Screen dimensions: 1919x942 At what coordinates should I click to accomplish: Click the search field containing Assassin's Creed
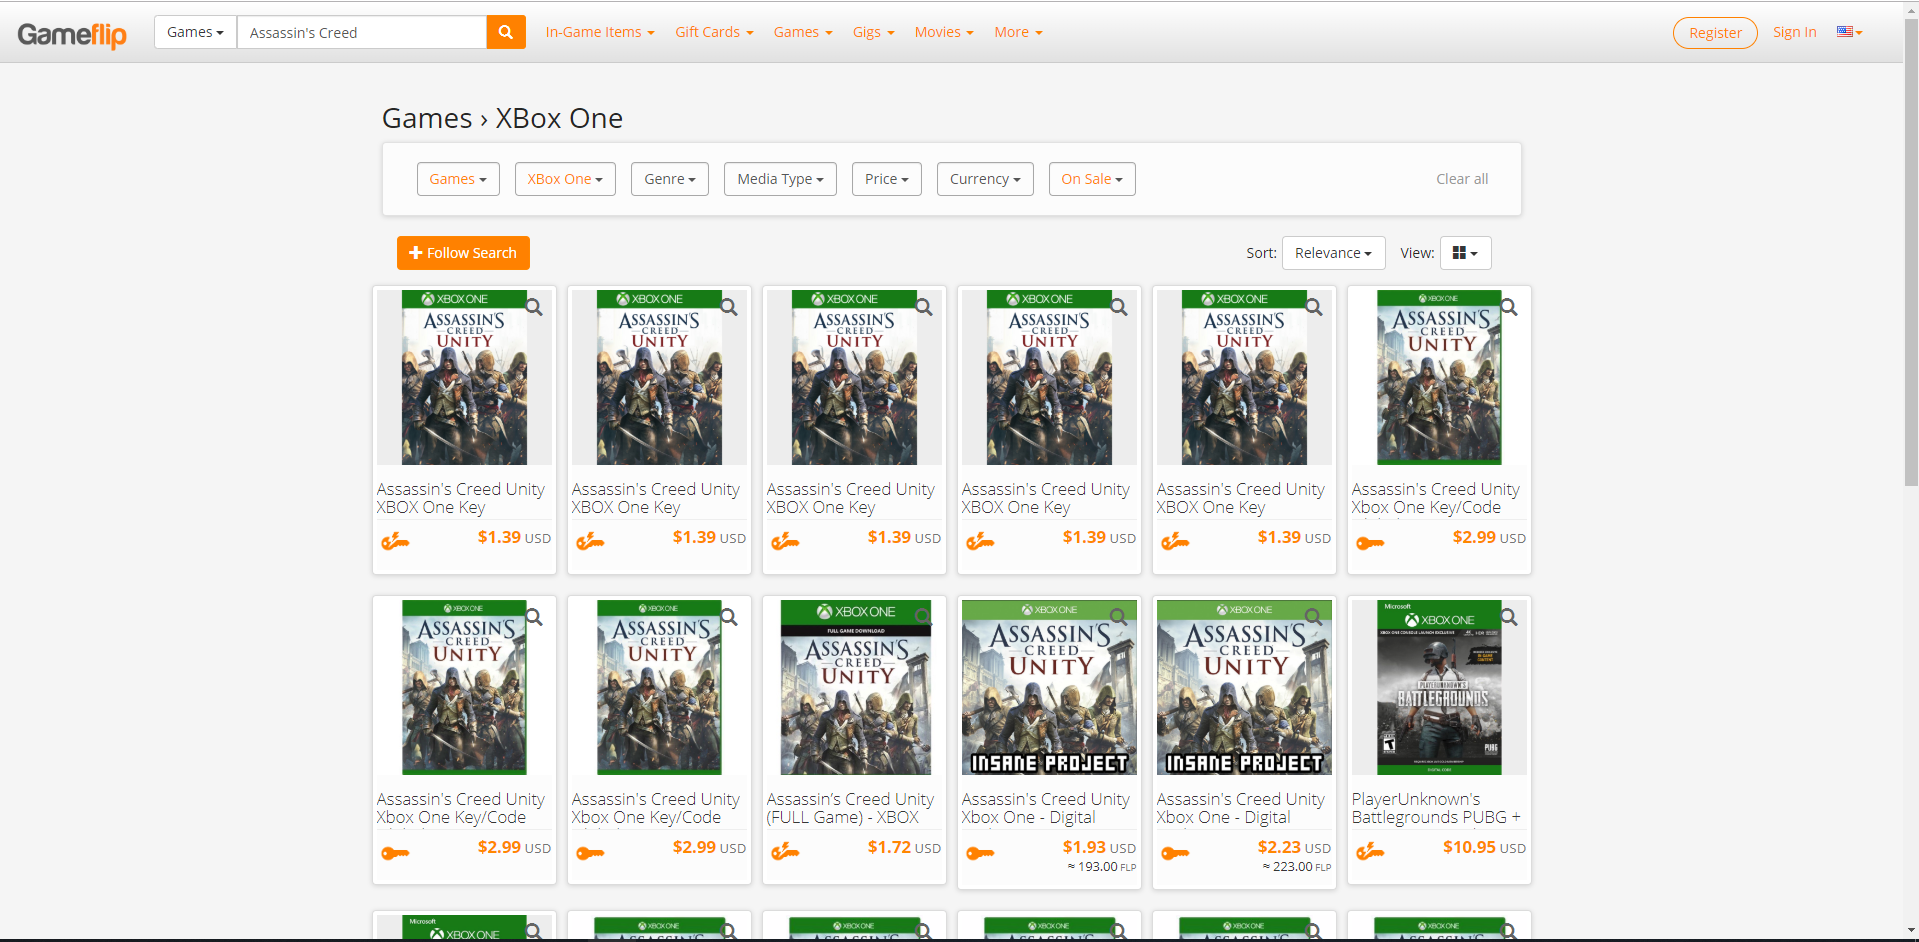(362, 32)
